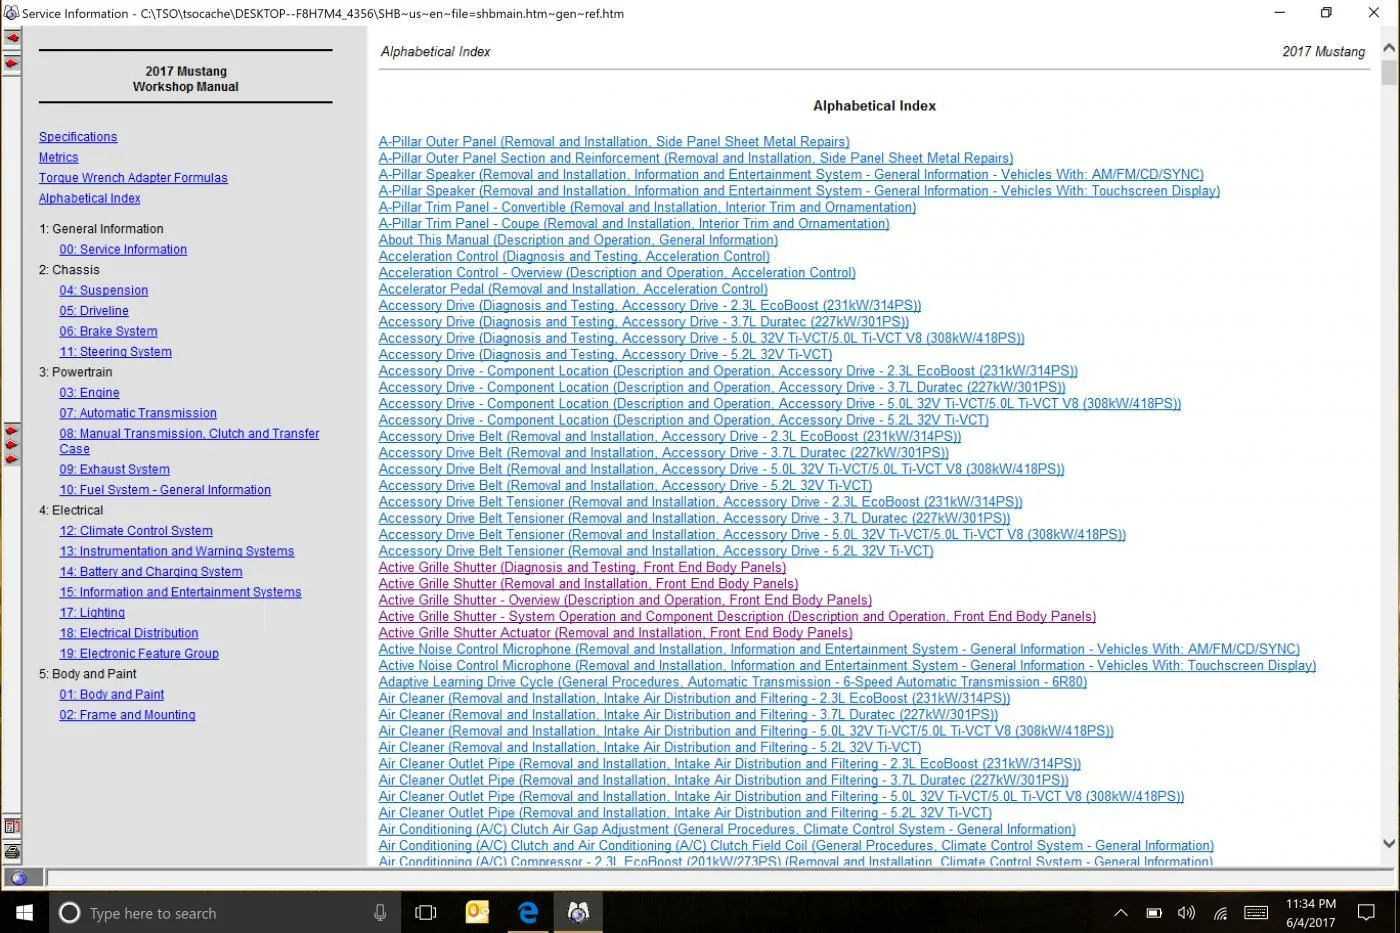This screenshot has height=933, width=1400.
Task: Click the scrollbar down arrow in index pane
Action: pyautogui.click(x=1389, y=844)
